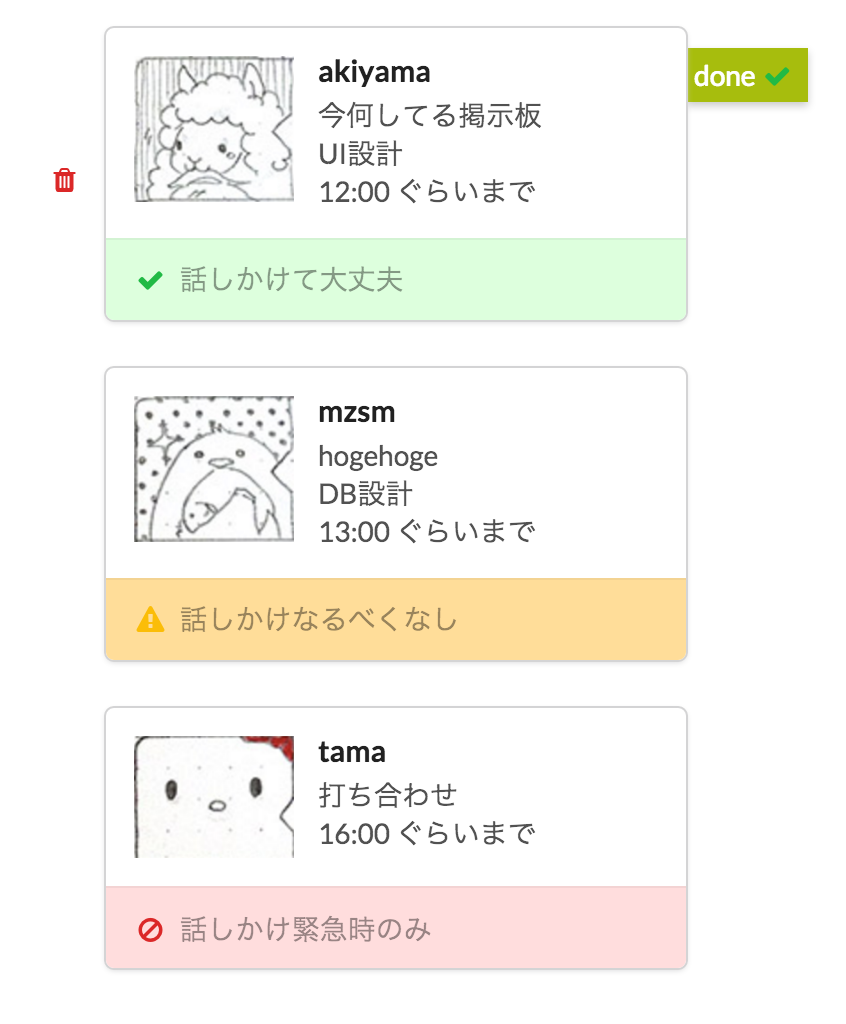Screen dimensions: 846x1024
Task: Click mzsm's penguin avatar image
Action: point(214,469)
